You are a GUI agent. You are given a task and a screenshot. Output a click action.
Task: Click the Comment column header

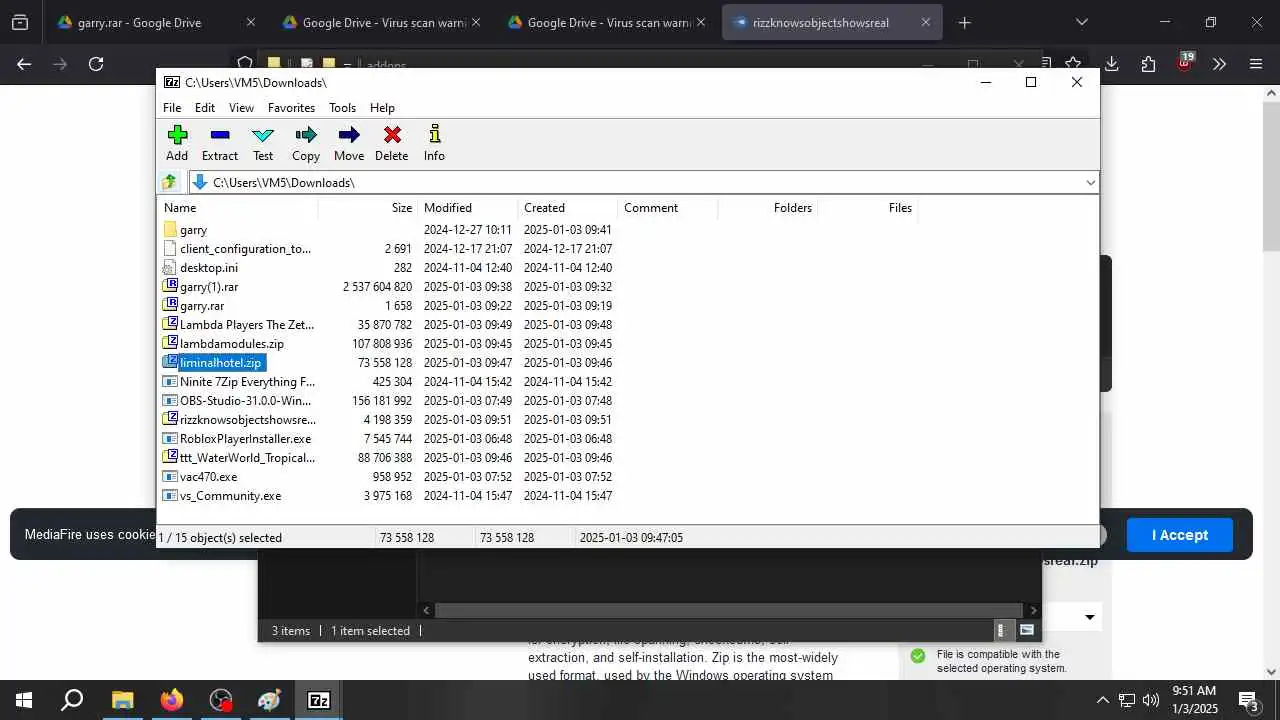click(668, 208)
